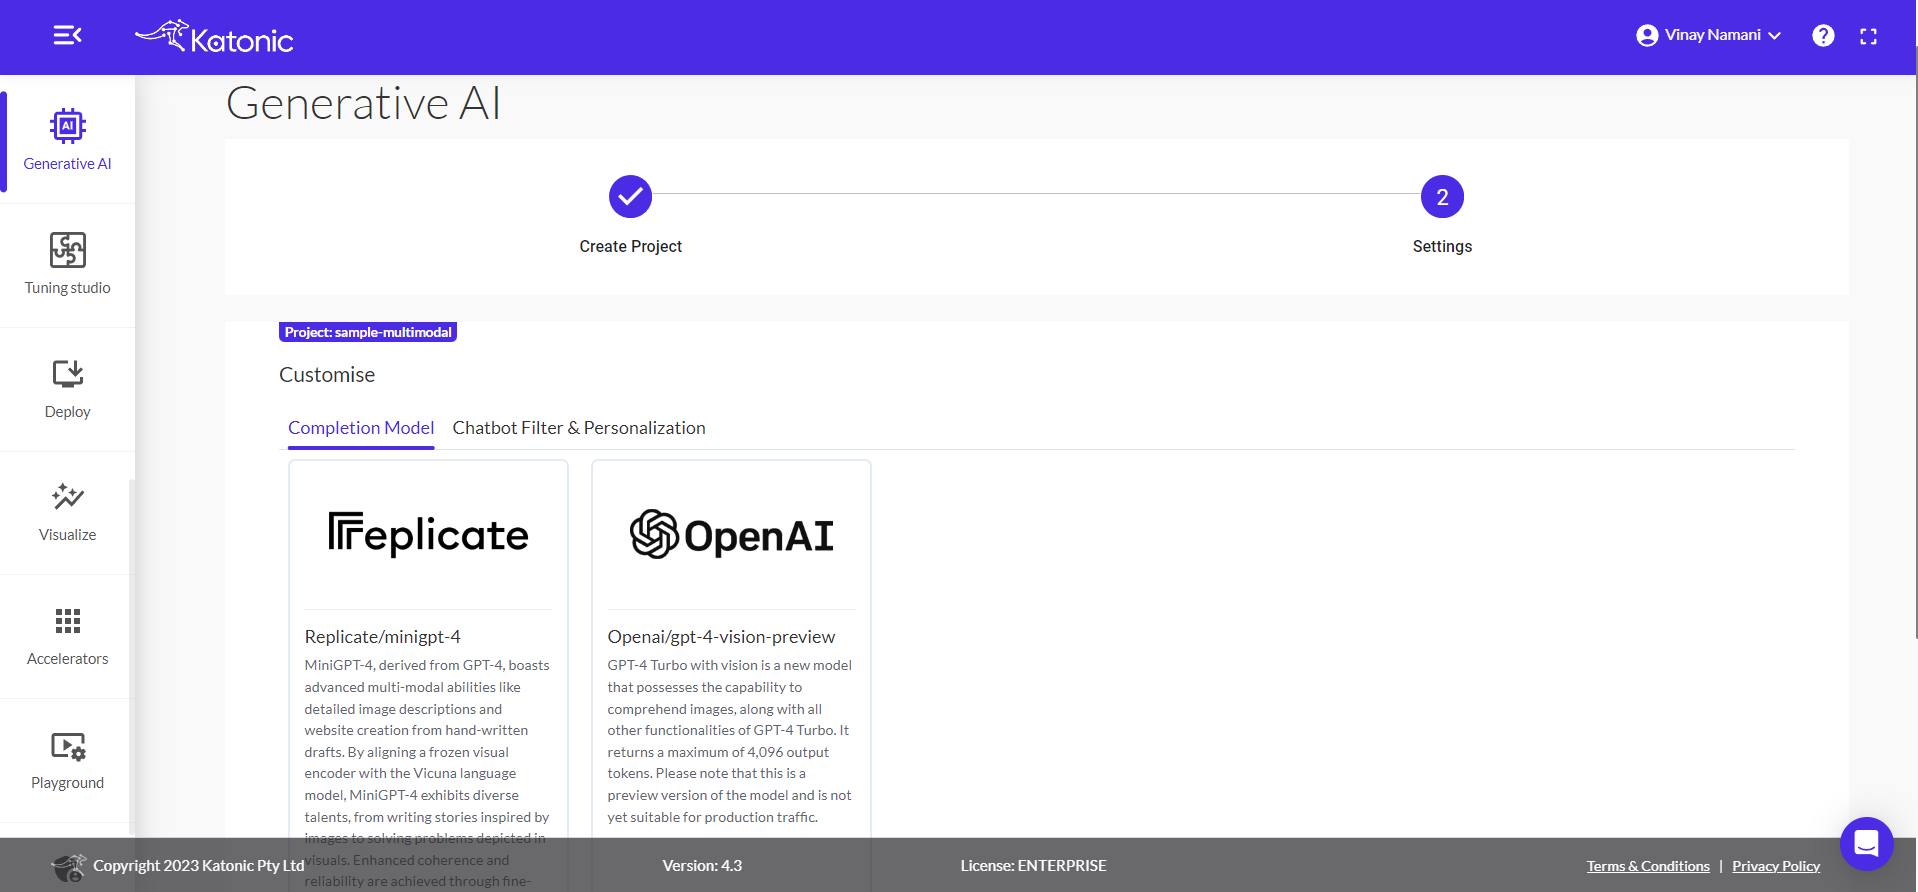
Task: Collapse the sidebar with the hamburger icon
Action: pyautogui.click(x=67, y=36)
